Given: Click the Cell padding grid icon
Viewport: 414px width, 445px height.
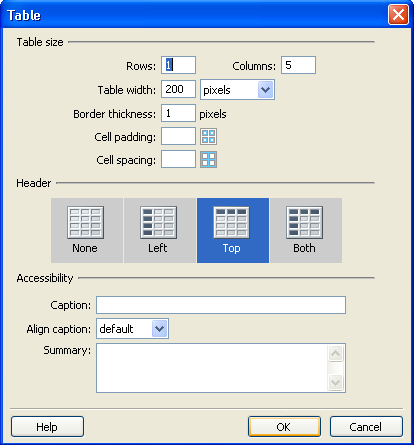Looking at the screenshot, I should [209, 137].
